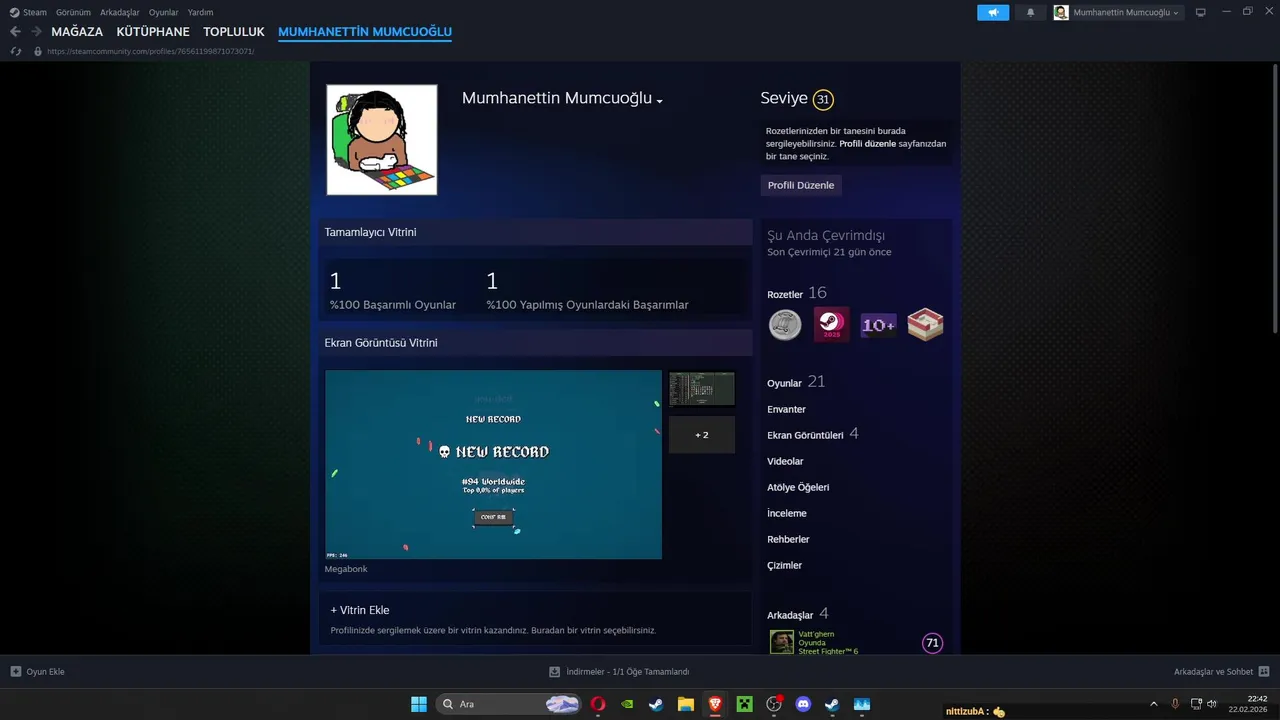The height and width of the screenshot is (720, 1280).
Task: Open Discord from taskbar
Action: pos(803,704)
